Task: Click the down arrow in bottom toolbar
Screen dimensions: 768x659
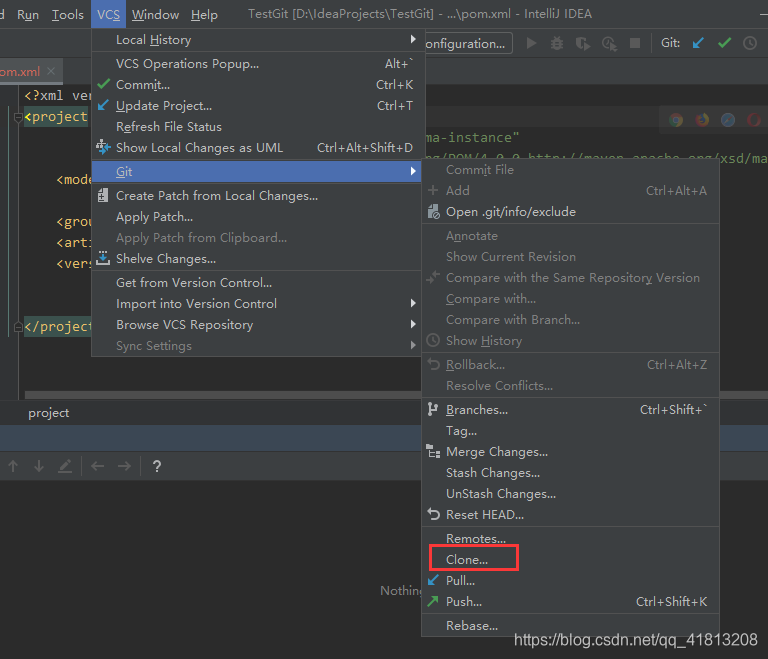Action: (x=39, y=466)
